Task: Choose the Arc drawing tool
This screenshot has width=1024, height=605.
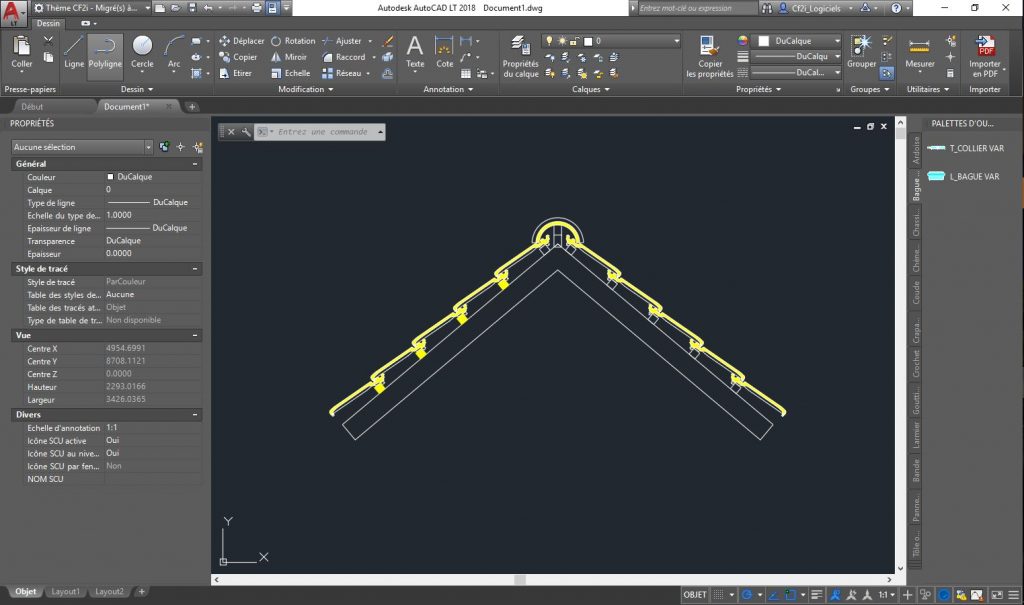Action: click(x=174, y=52)
